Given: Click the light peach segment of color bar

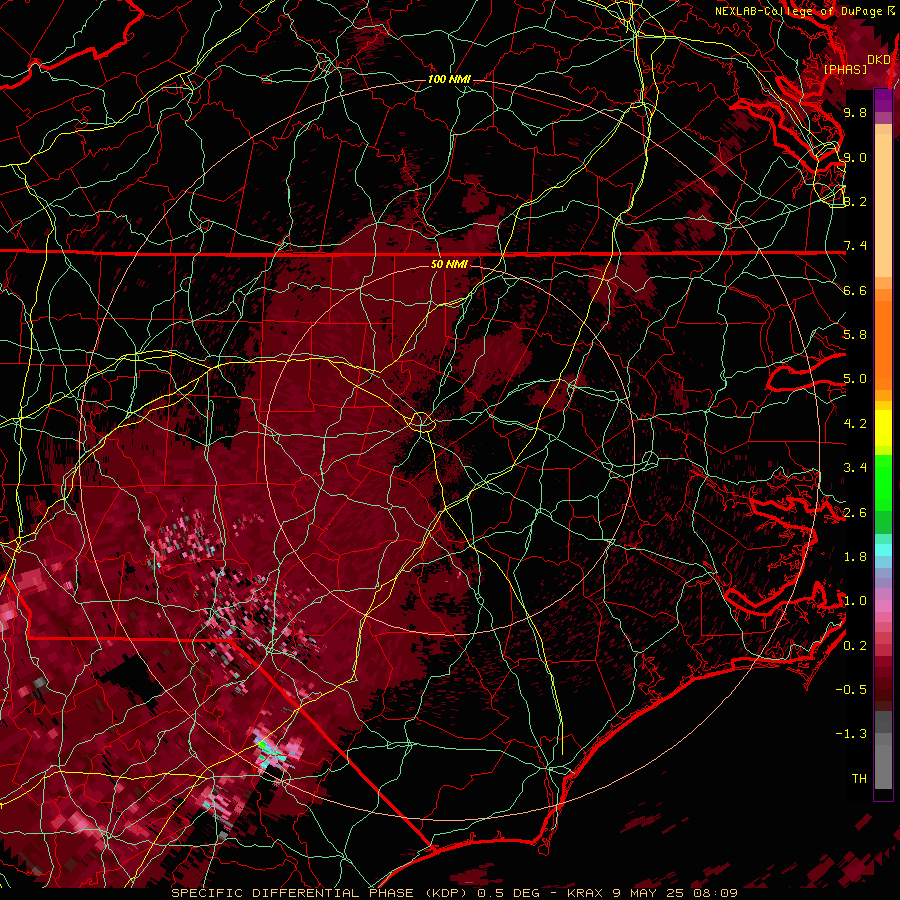Looking at the screenshot, I should (x=883, y=205).
